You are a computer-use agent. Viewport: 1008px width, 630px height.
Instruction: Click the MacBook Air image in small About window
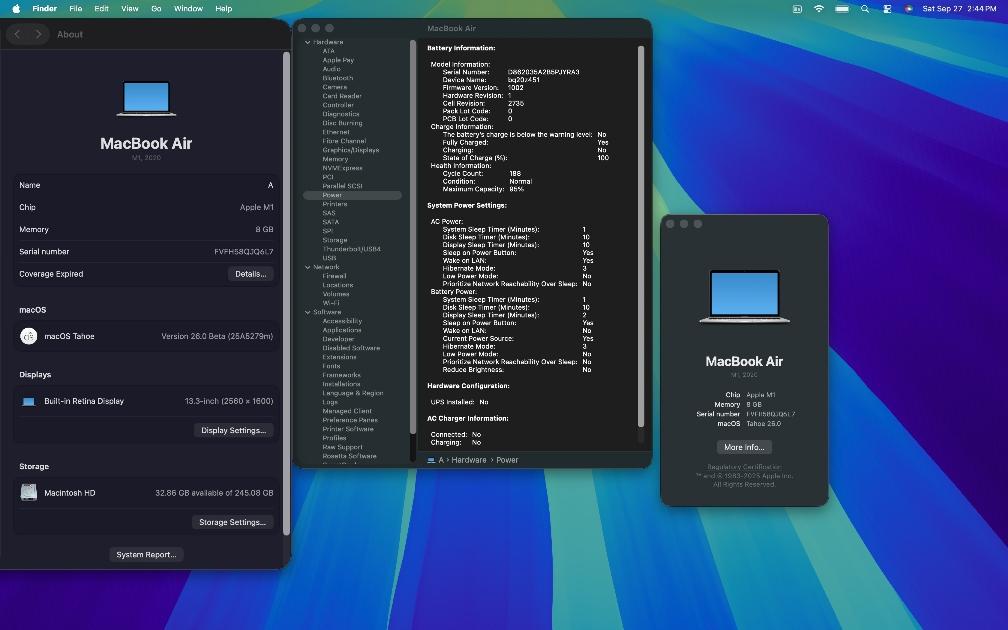744,296
